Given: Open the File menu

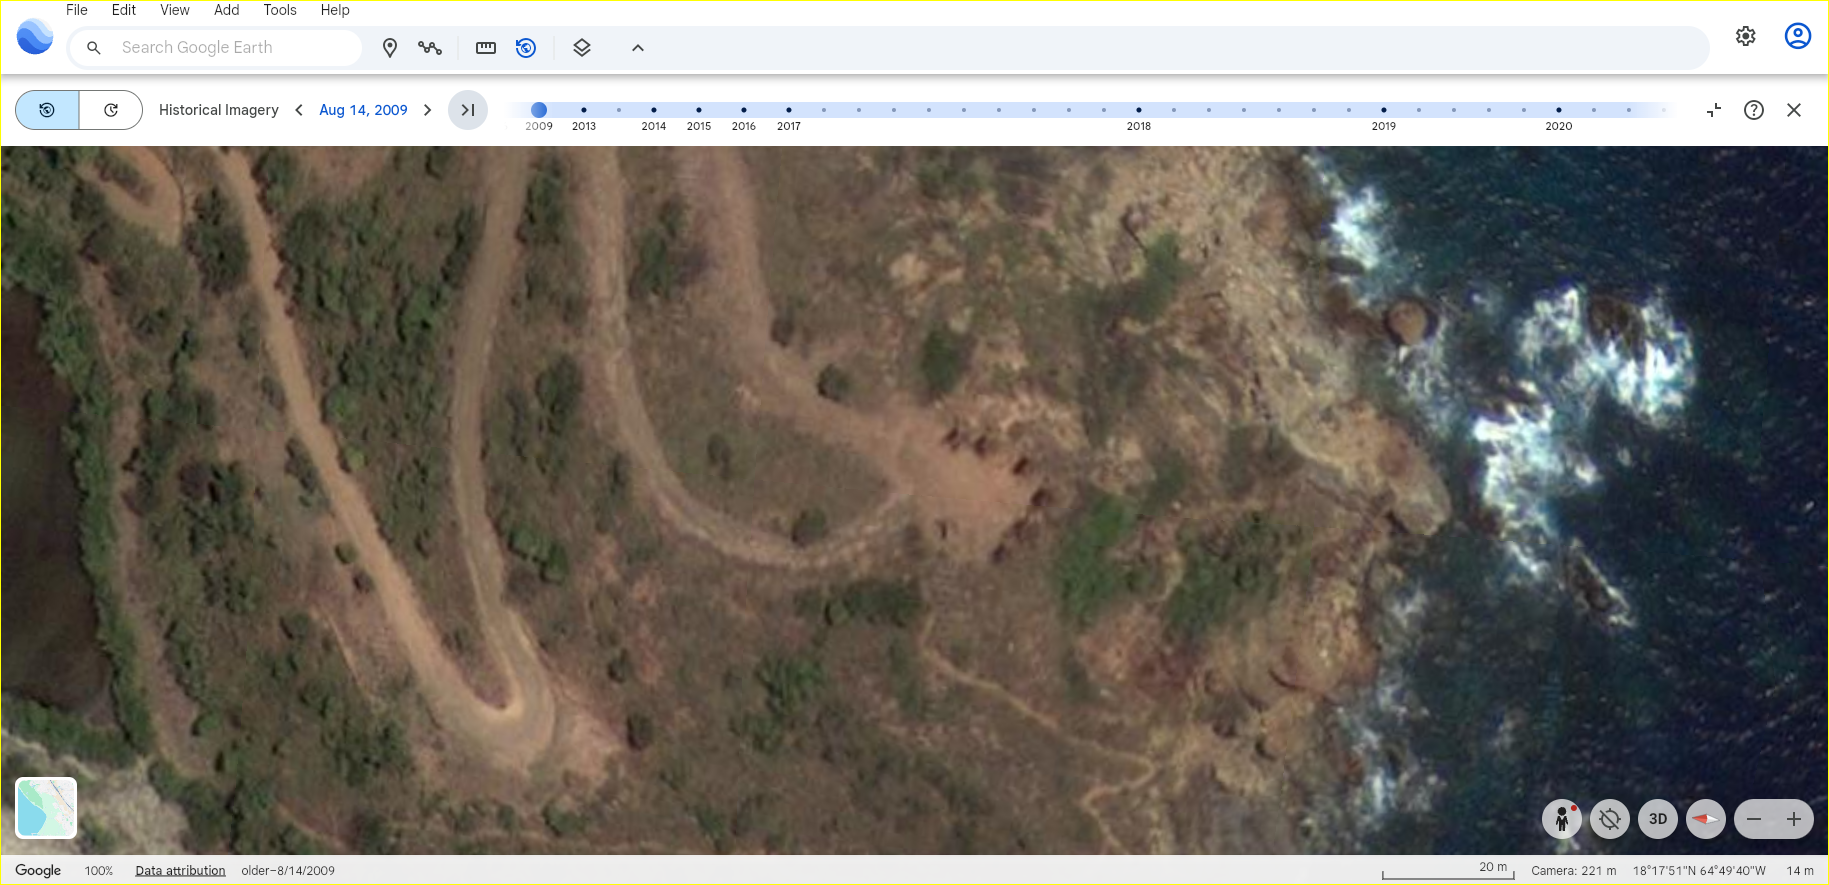Looking at the screenshot, I should click(x=77, y=10).
